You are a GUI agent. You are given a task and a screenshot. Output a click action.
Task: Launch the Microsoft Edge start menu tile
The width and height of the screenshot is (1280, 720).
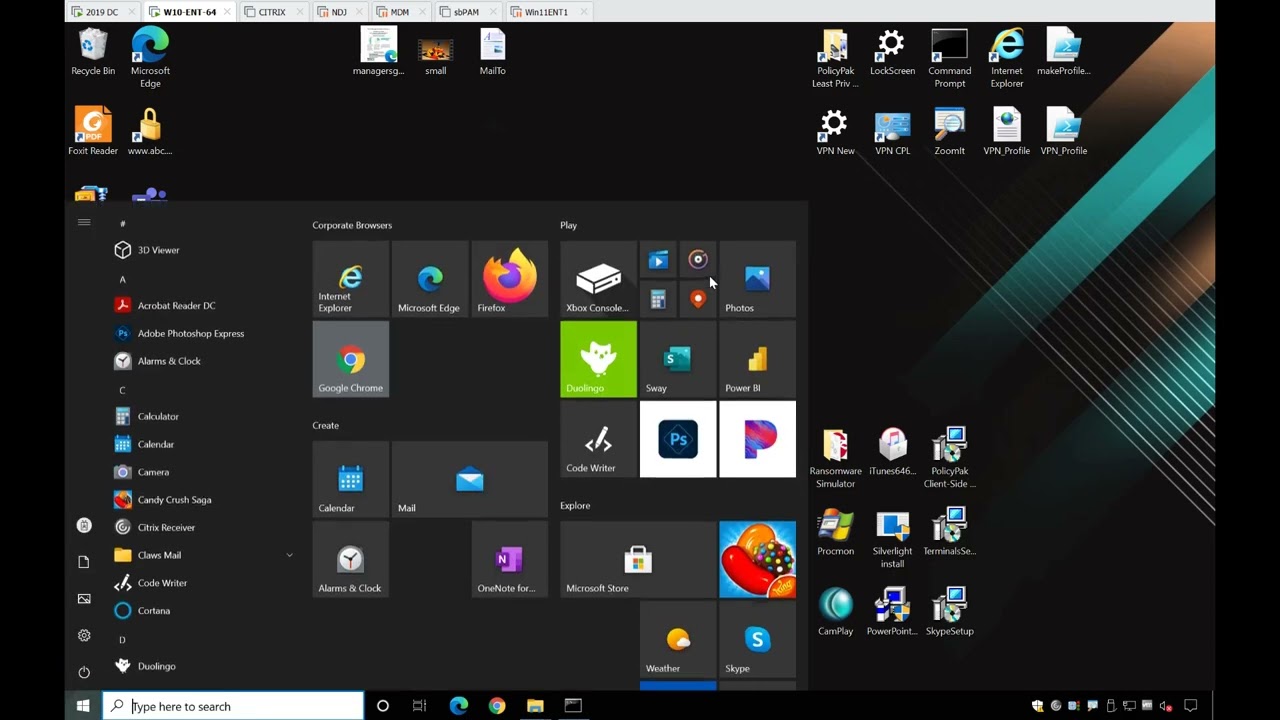[430, 279]
